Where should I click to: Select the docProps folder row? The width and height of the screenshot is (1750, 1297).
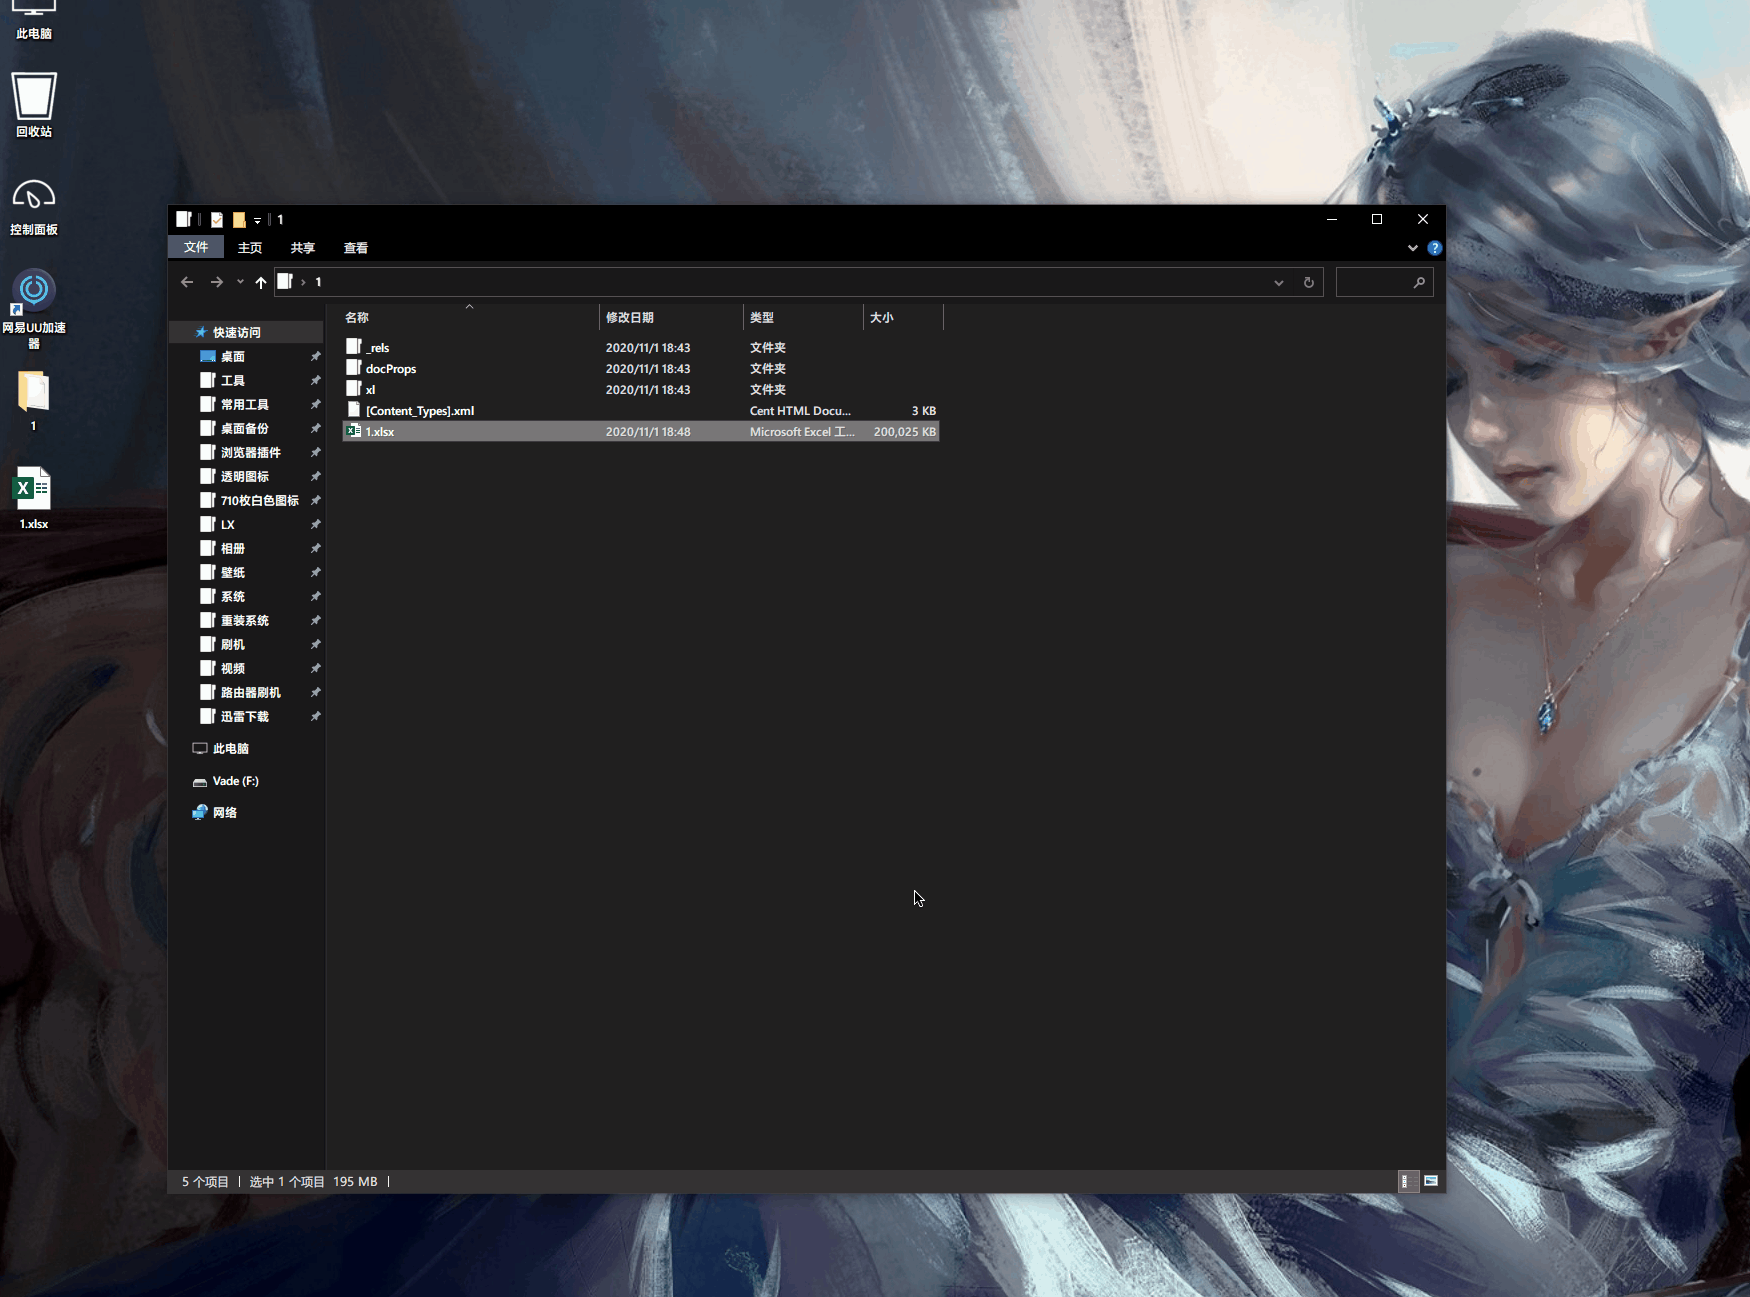tap(640, 369)
